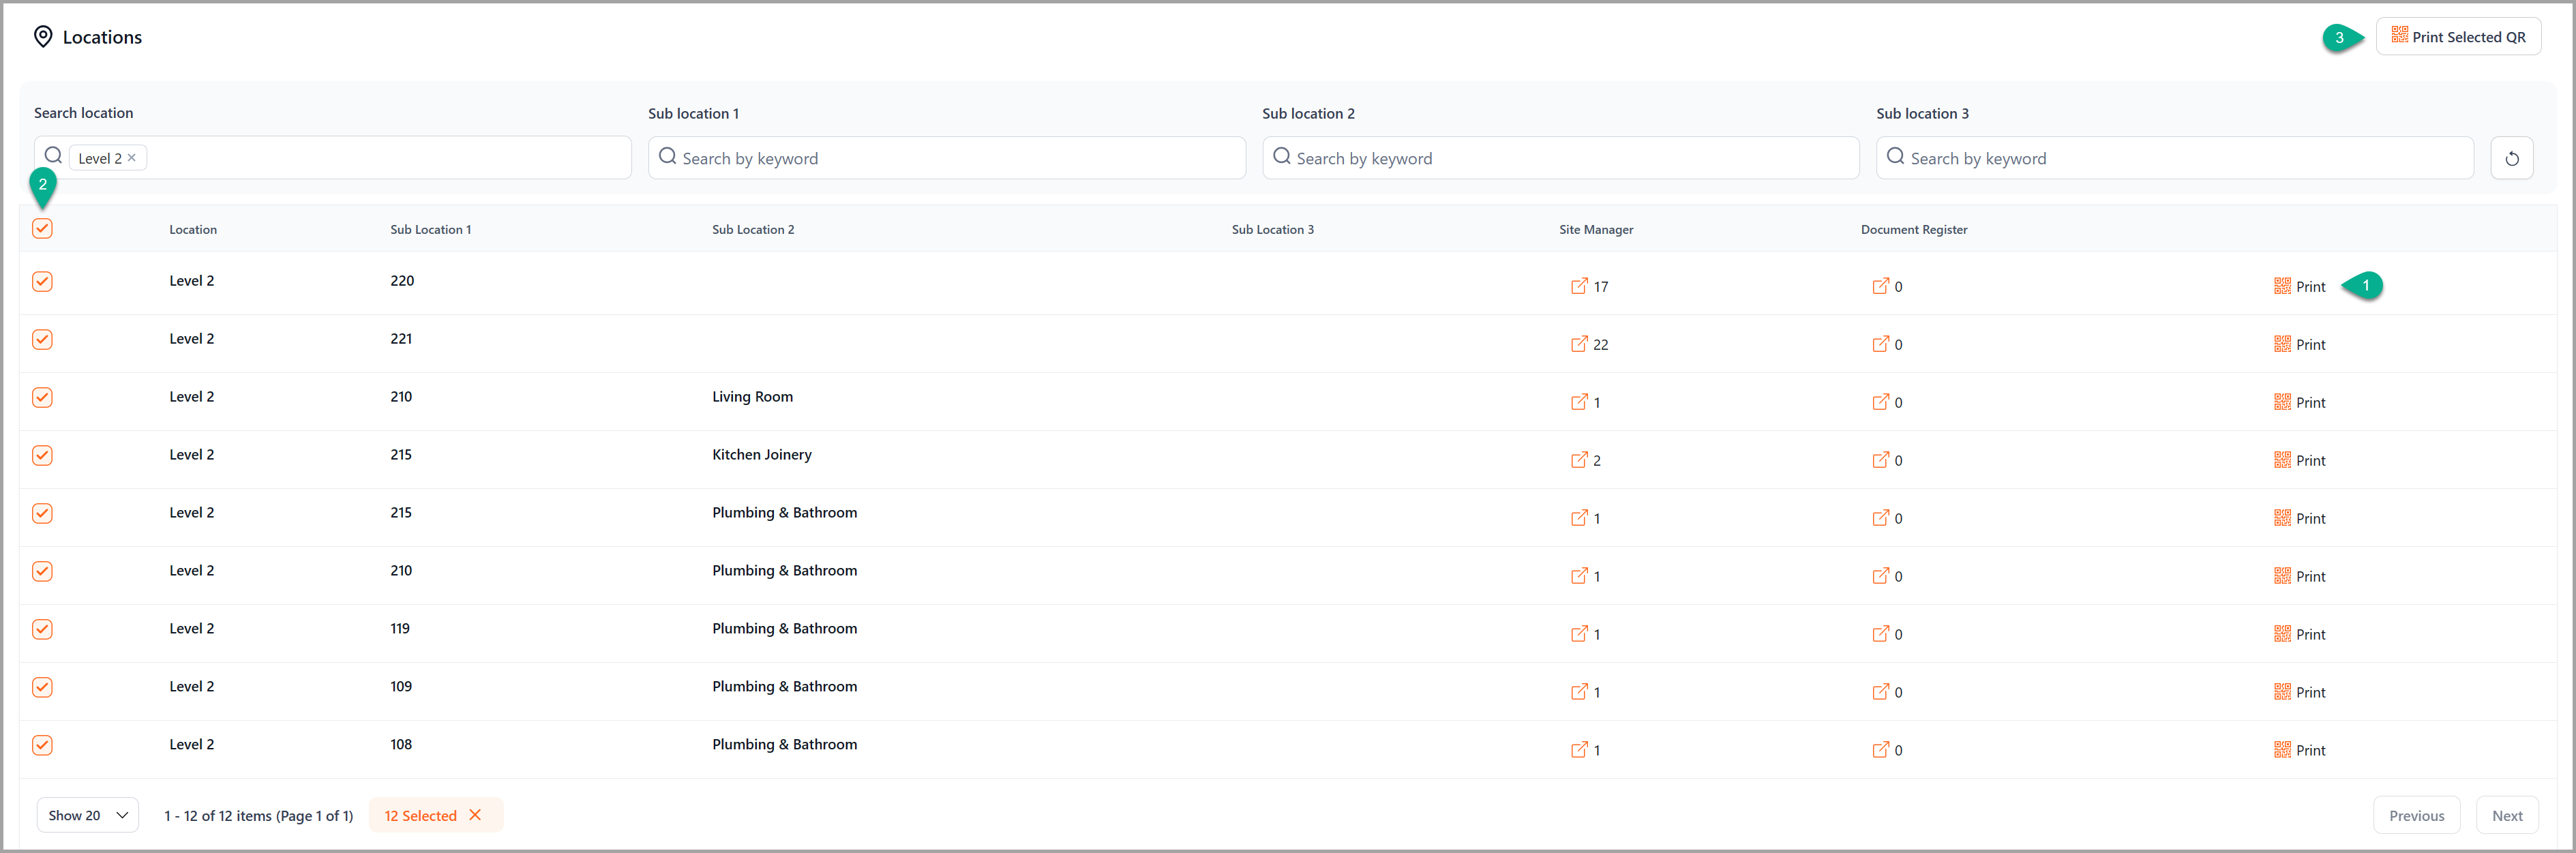Screen dimensions: 2576x853
Task: Click the Document Register external link for Level 2/210 Living Room
Action: 1878,401
